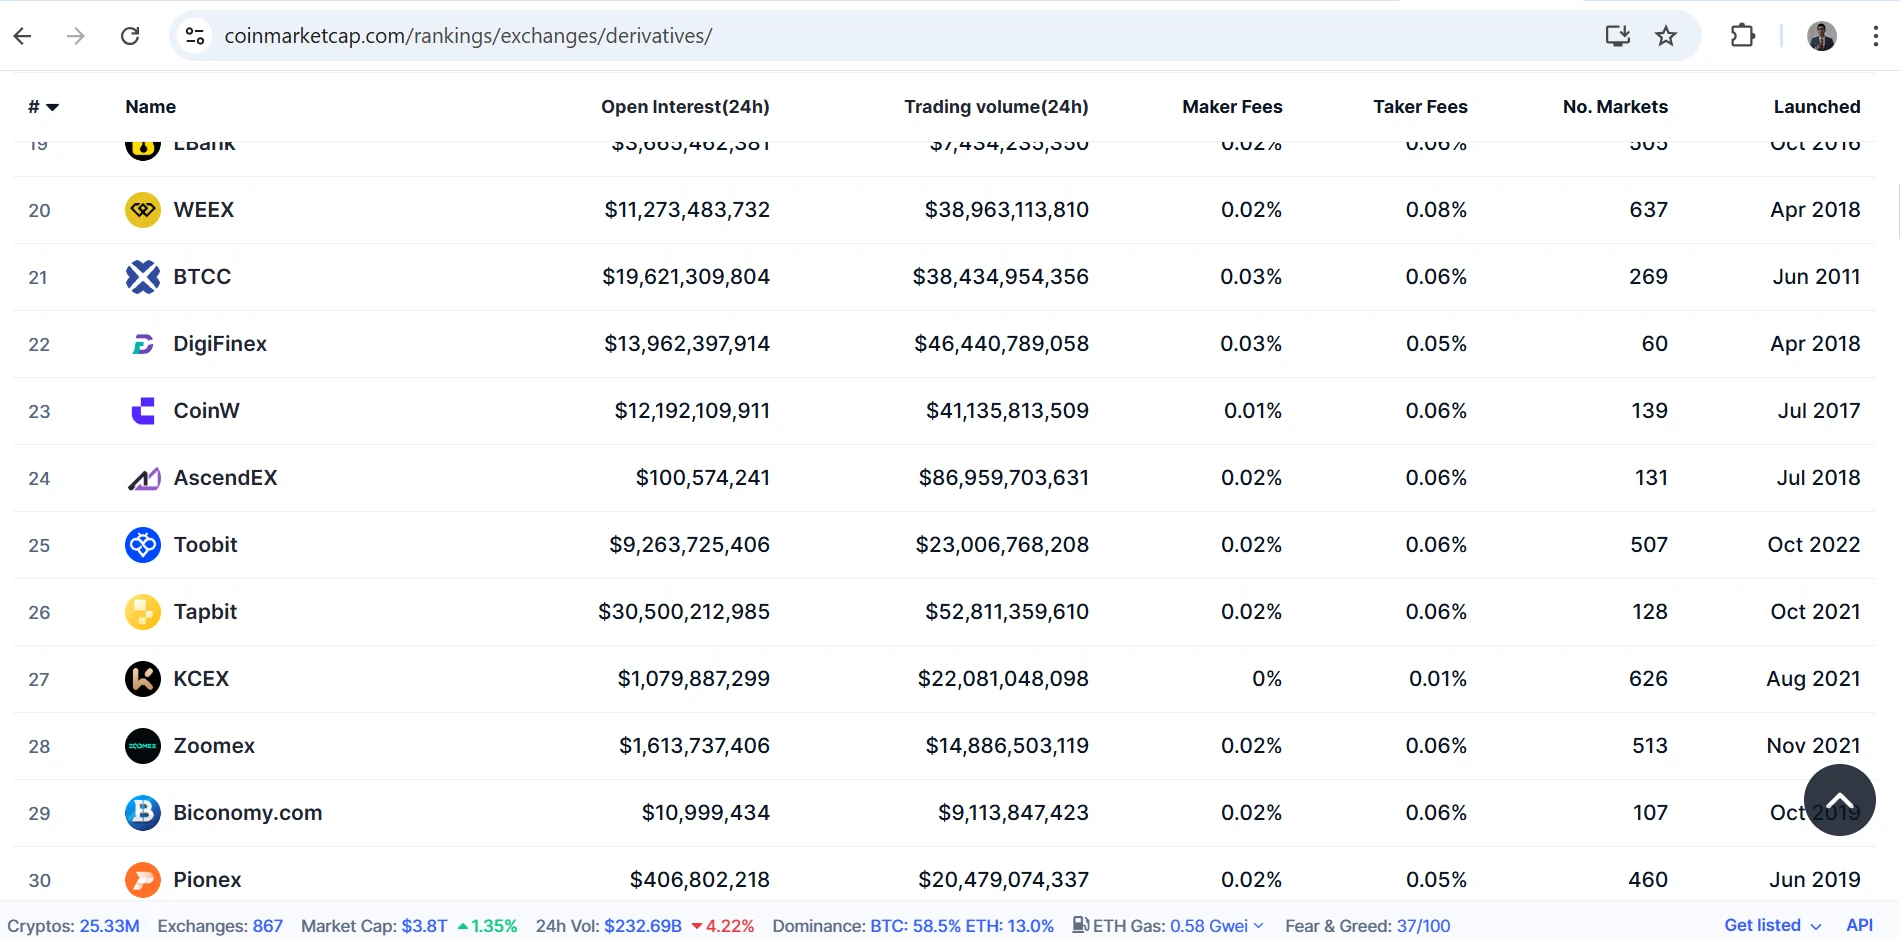This screenshot has height=940, width=1900.
Task: Open the Biconomy.com exchange link
Action: click(247, 813)
